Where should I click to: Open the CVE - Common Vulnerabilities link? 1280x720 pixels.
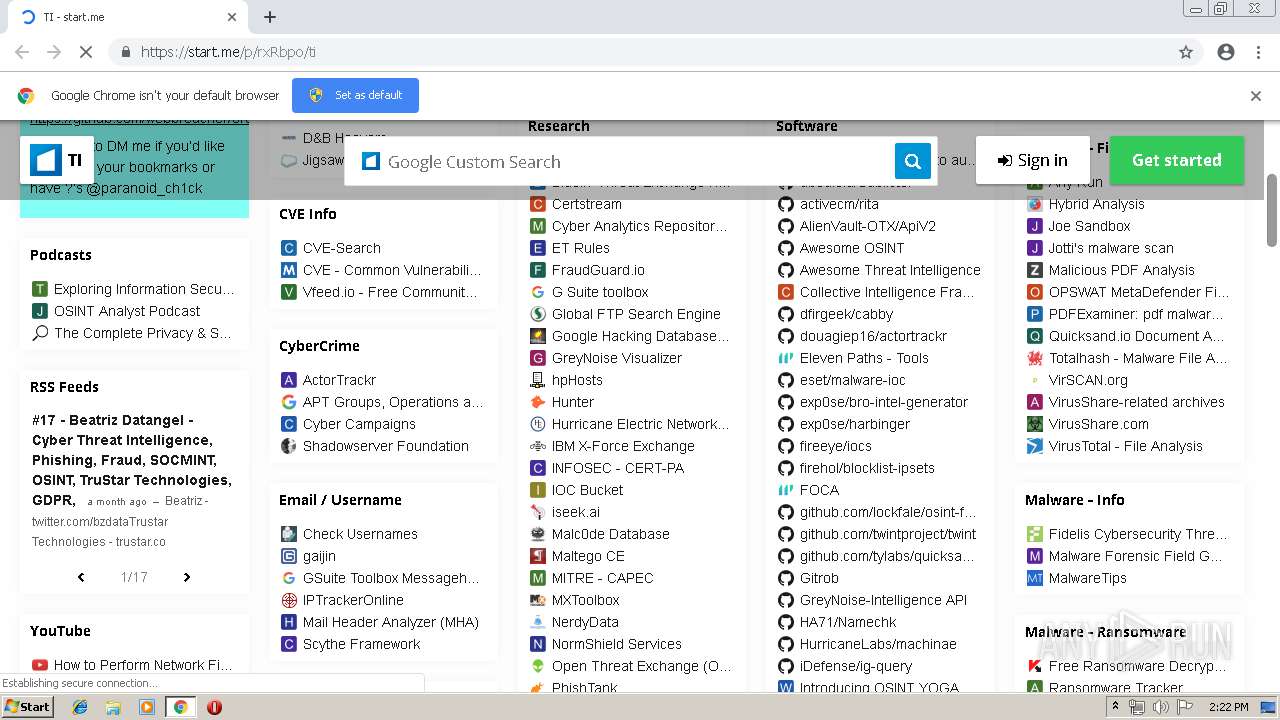[392, 270]
